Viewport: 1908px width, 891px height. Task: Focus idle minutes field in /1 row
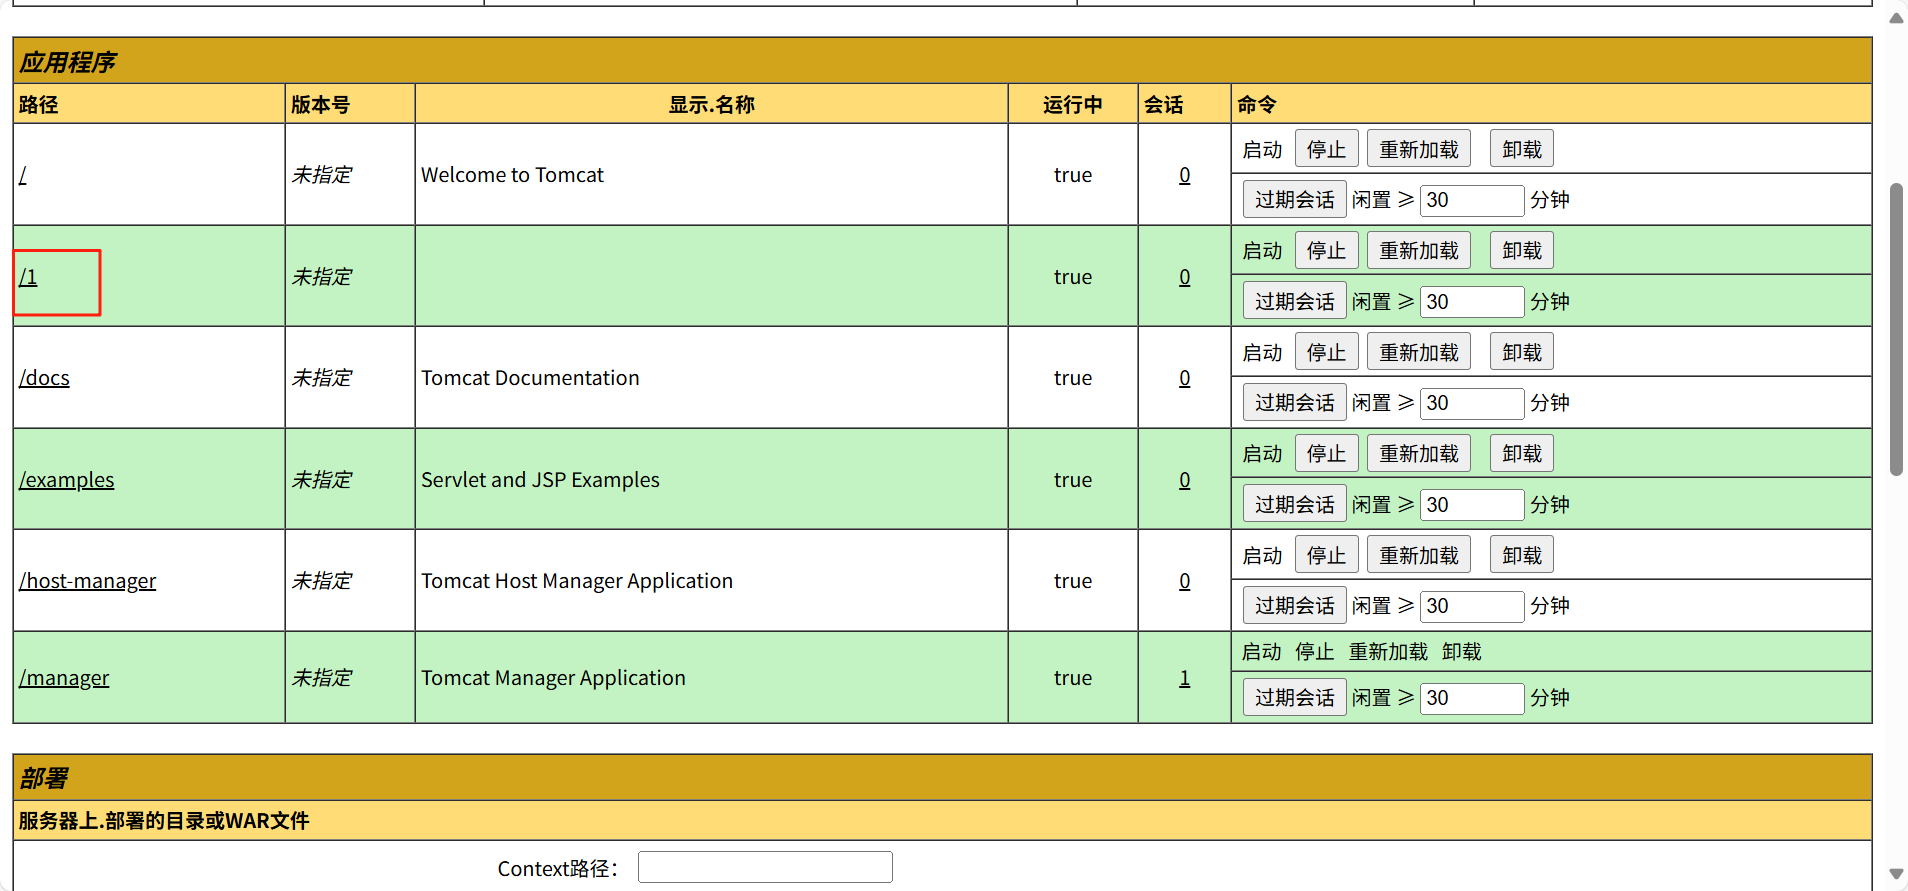coord(1472,302)
